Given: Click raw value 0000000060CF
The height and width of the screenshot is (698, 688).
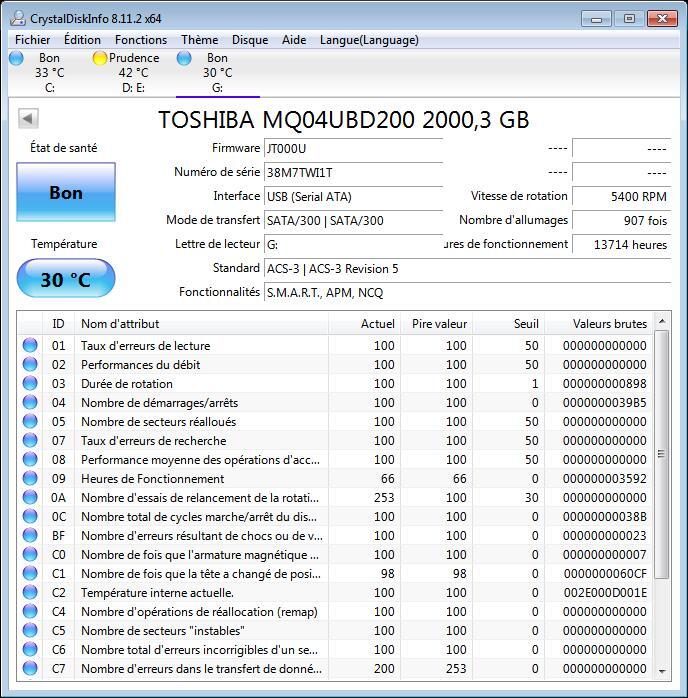Looking at the screenshot, I should (605, 573).
